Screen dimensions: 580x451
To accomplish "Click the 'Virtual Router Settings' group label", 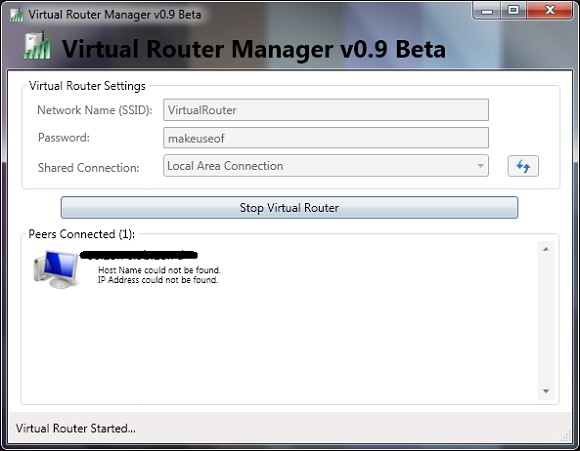I will 87,86.
